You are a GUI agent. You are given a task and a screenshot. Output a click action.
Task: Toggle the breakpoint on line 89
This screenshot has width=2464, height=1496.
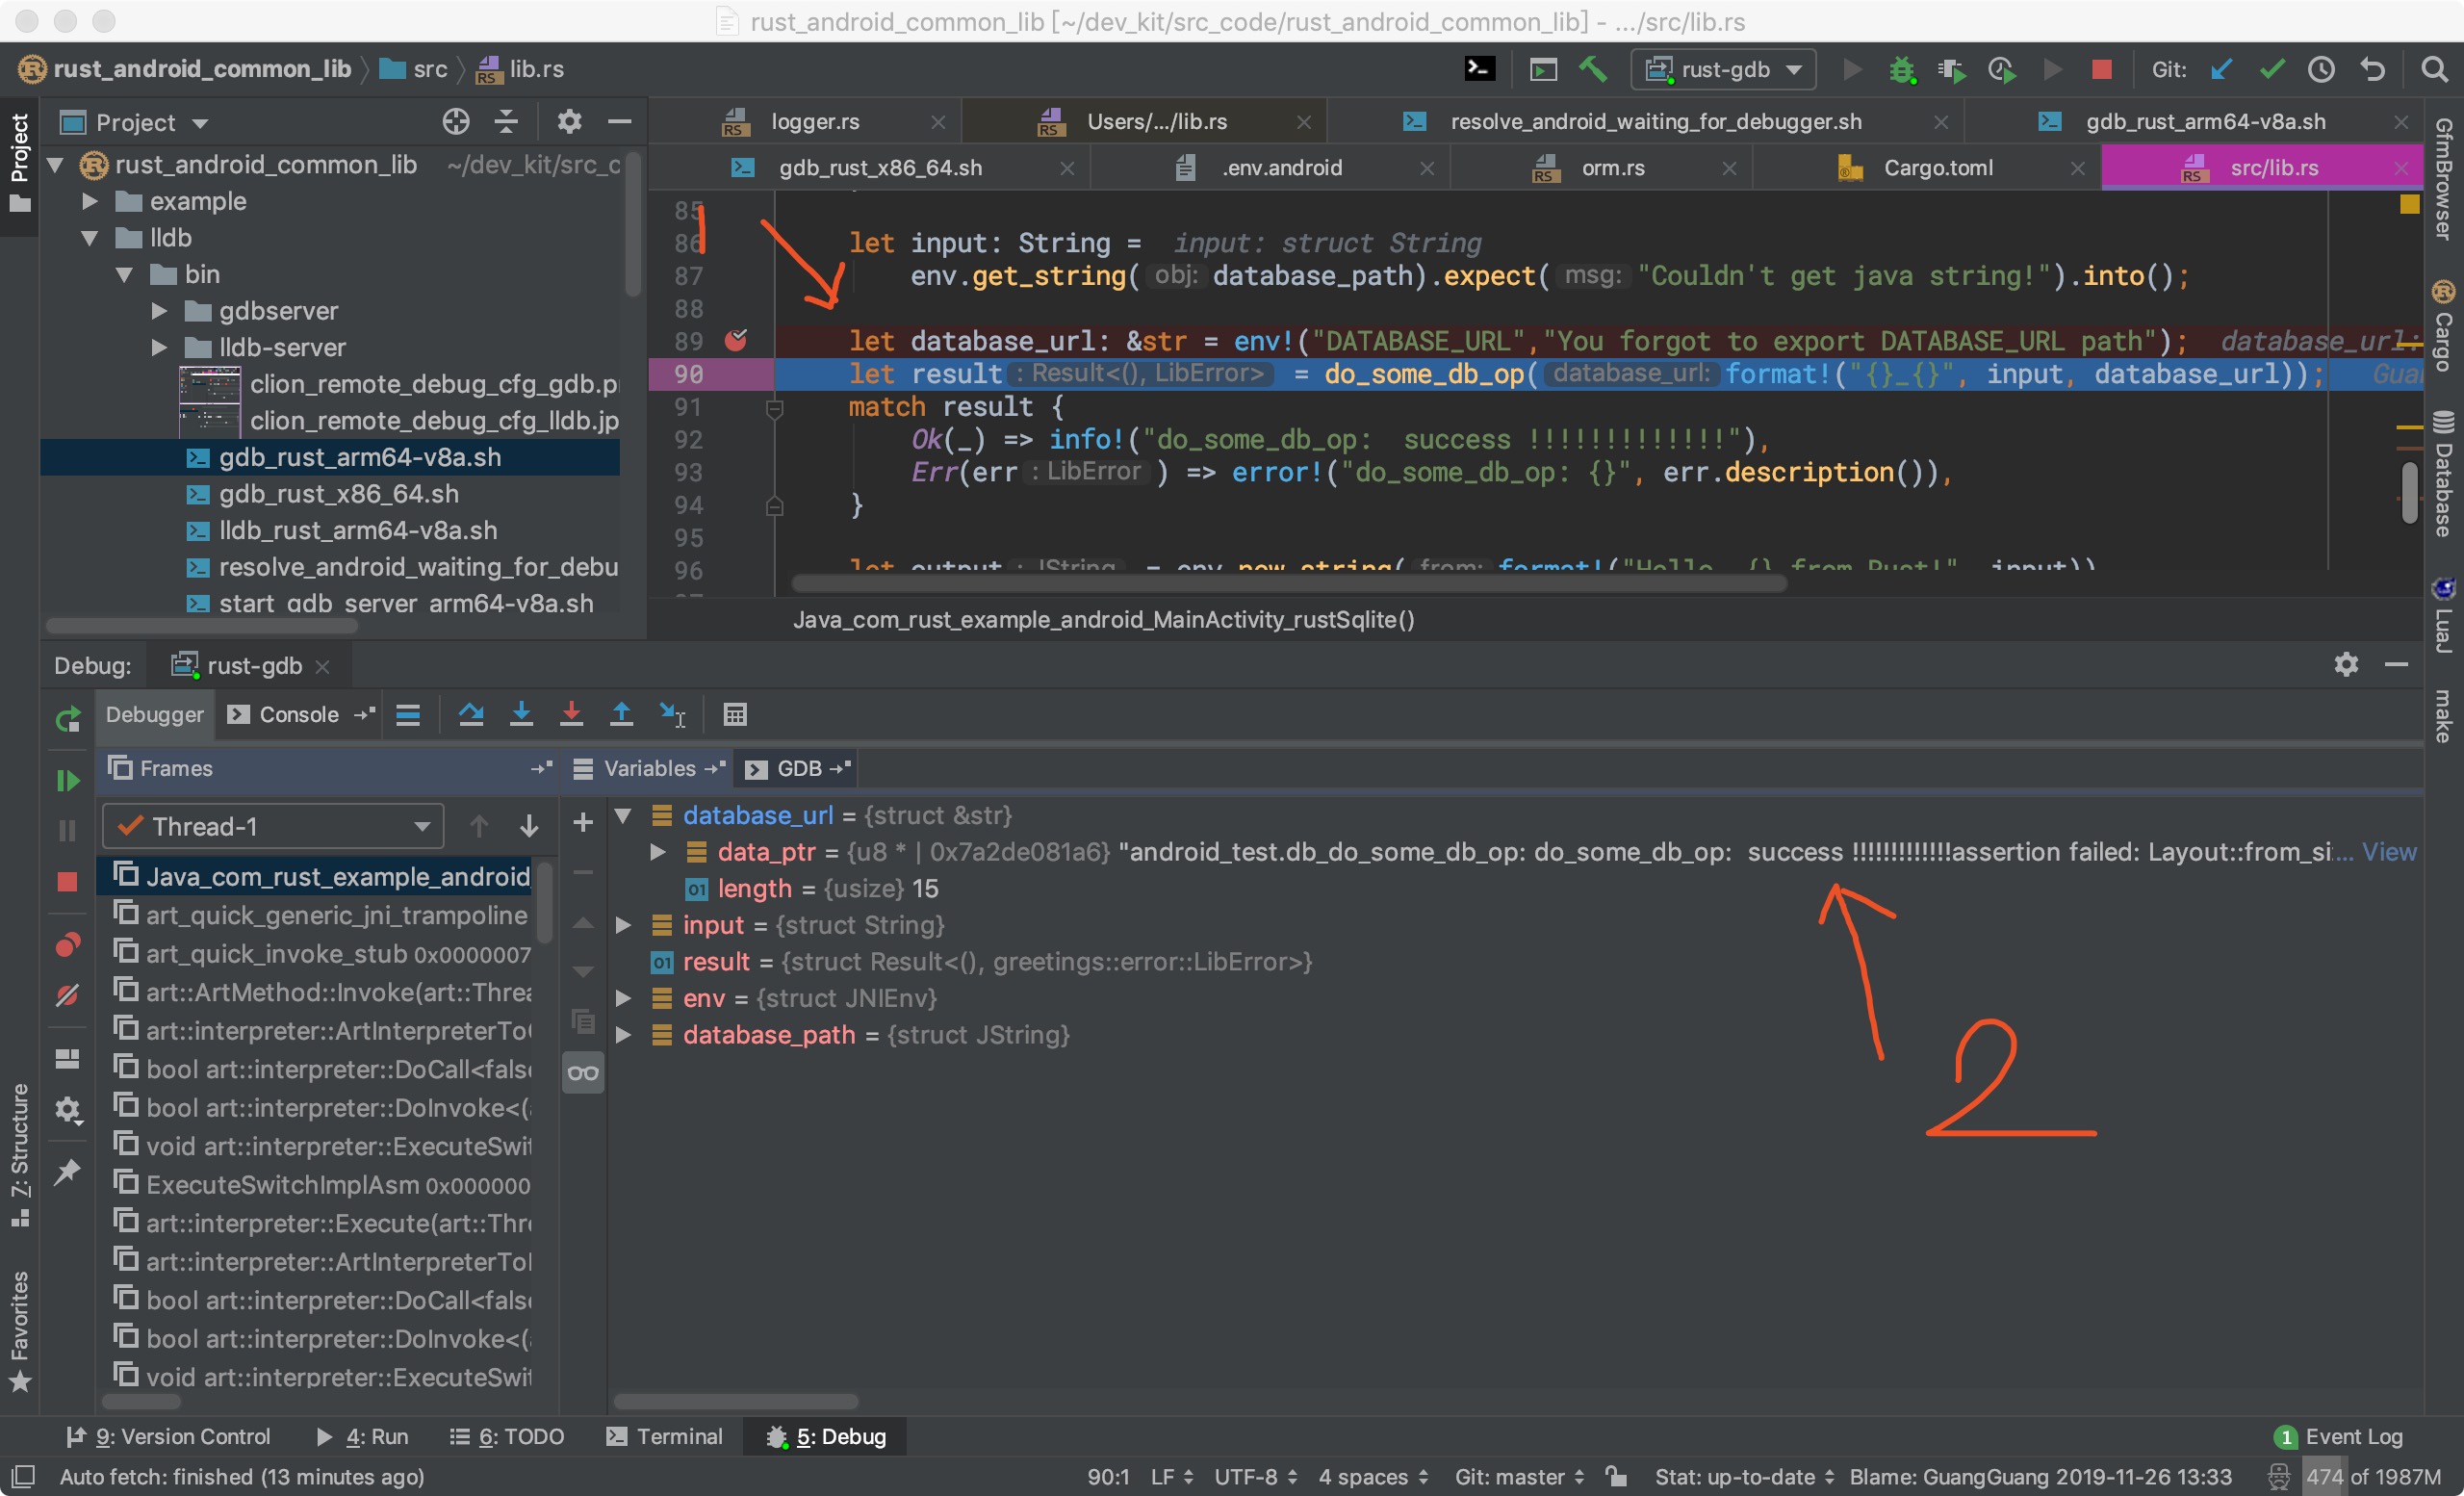736,341
